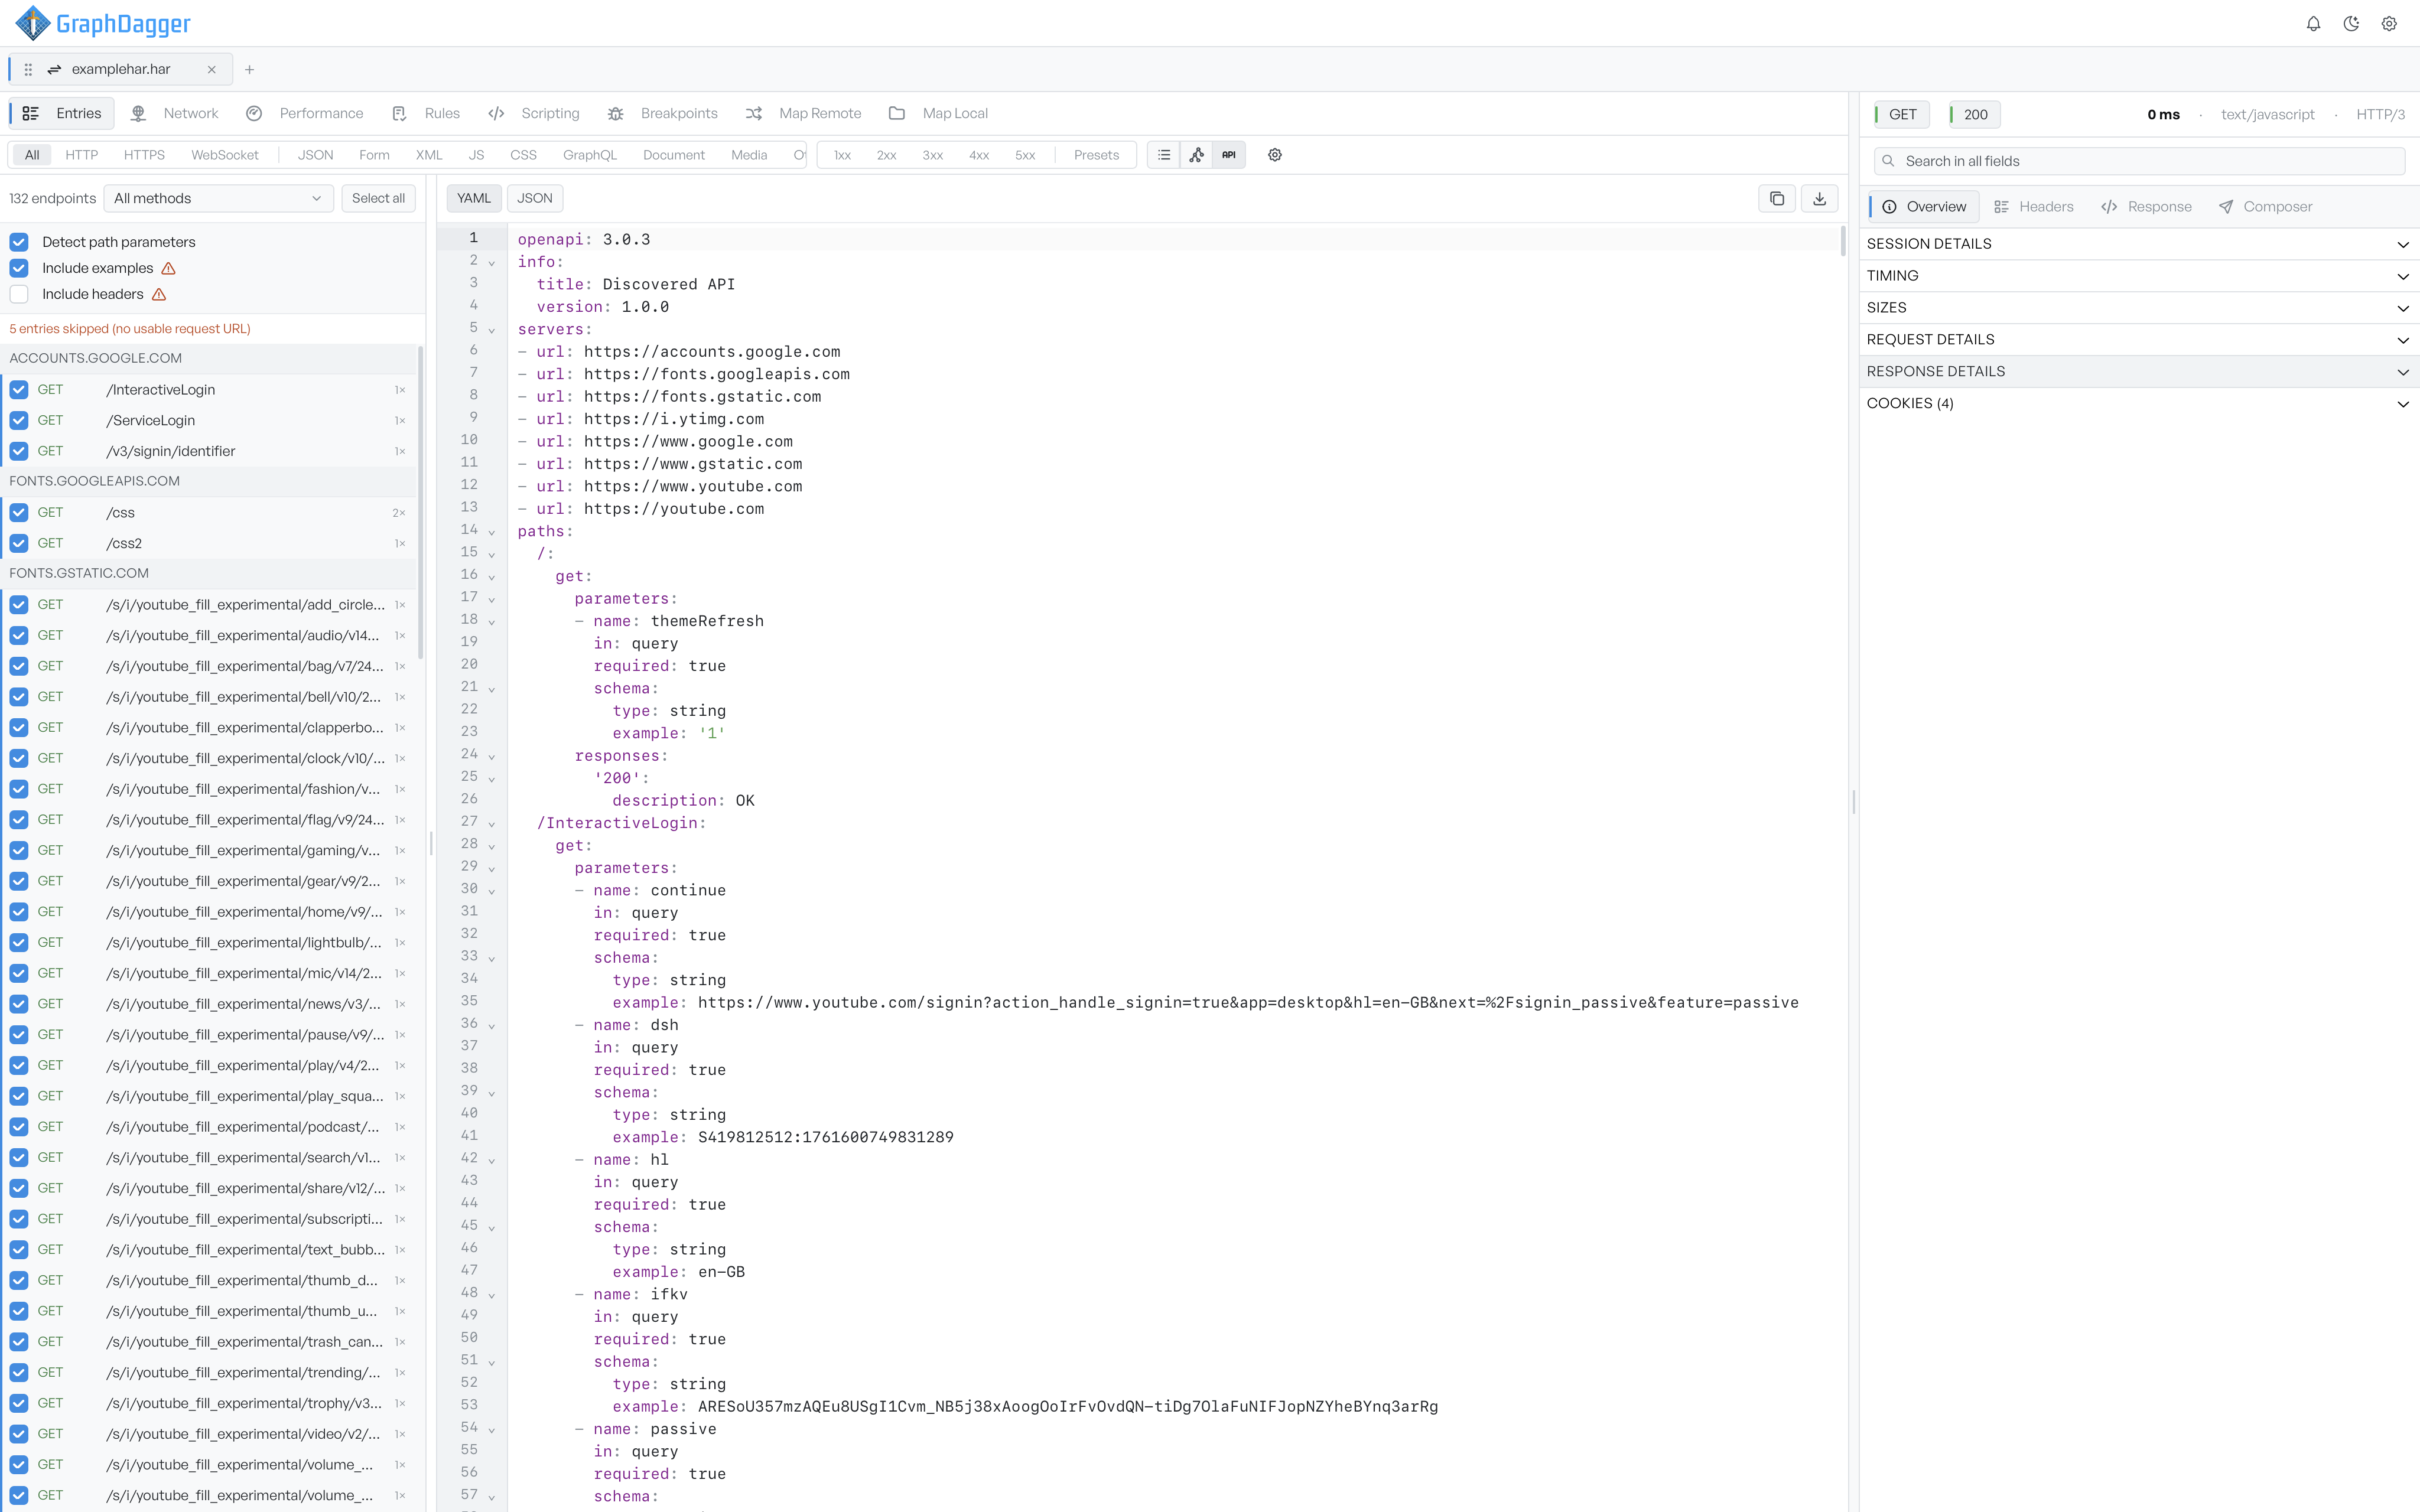Open the All methods dropdown
The image size is (2420, 1512).
click(x=218, y=198)
